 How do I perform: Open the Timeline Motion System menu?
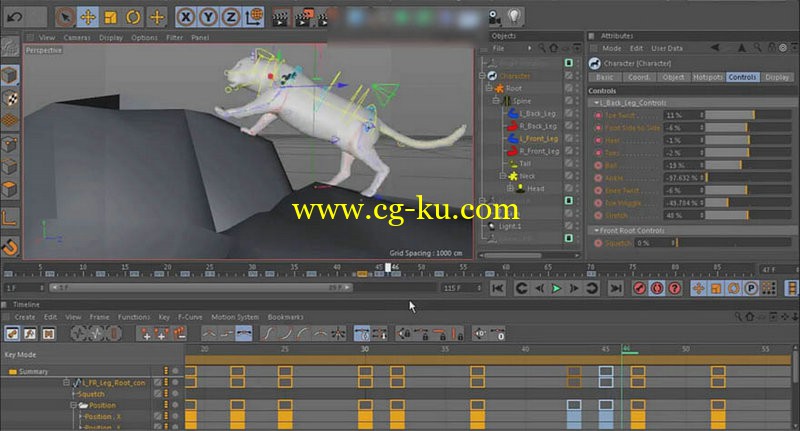[x=235, y=317]
